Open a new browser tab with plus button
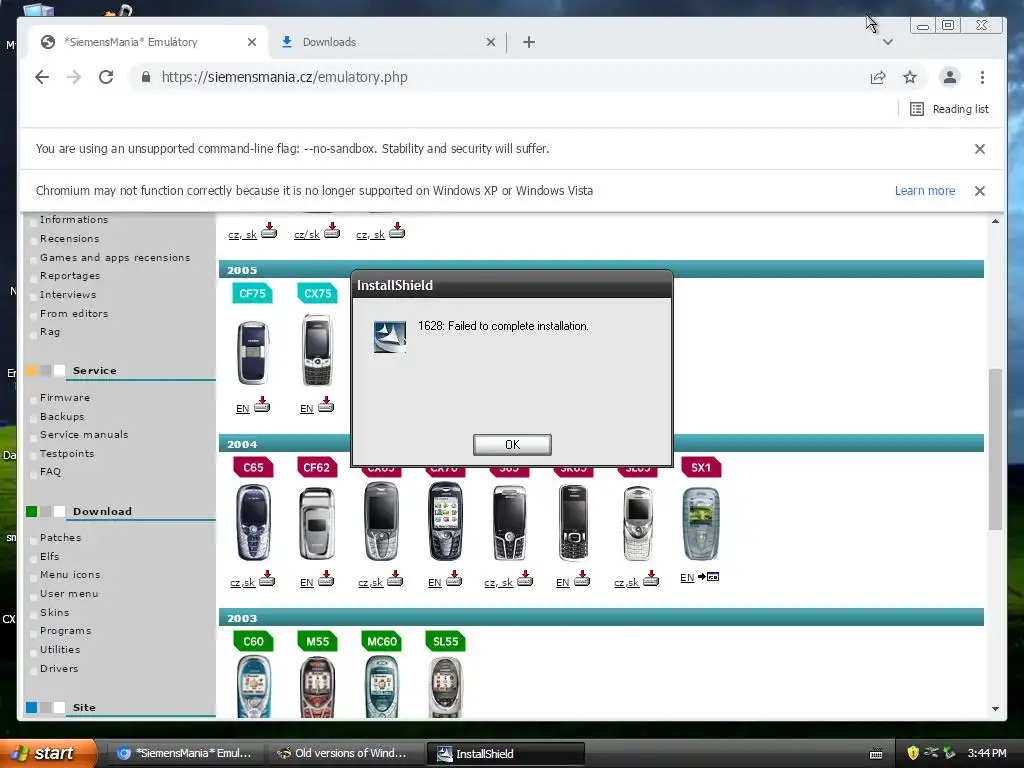The width and height of the screenshot is (1024, 768). (529, 42)
